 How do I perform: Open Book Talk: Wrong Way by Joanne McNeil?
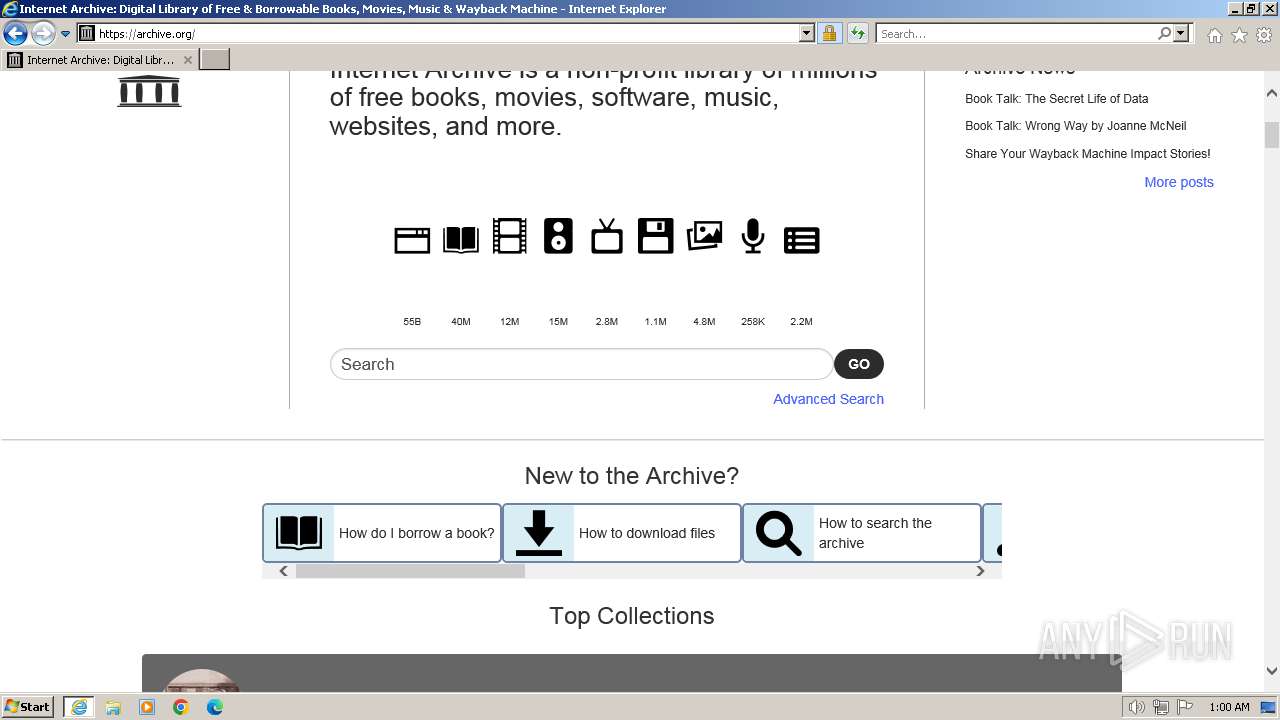click(x=1075, y=126)
